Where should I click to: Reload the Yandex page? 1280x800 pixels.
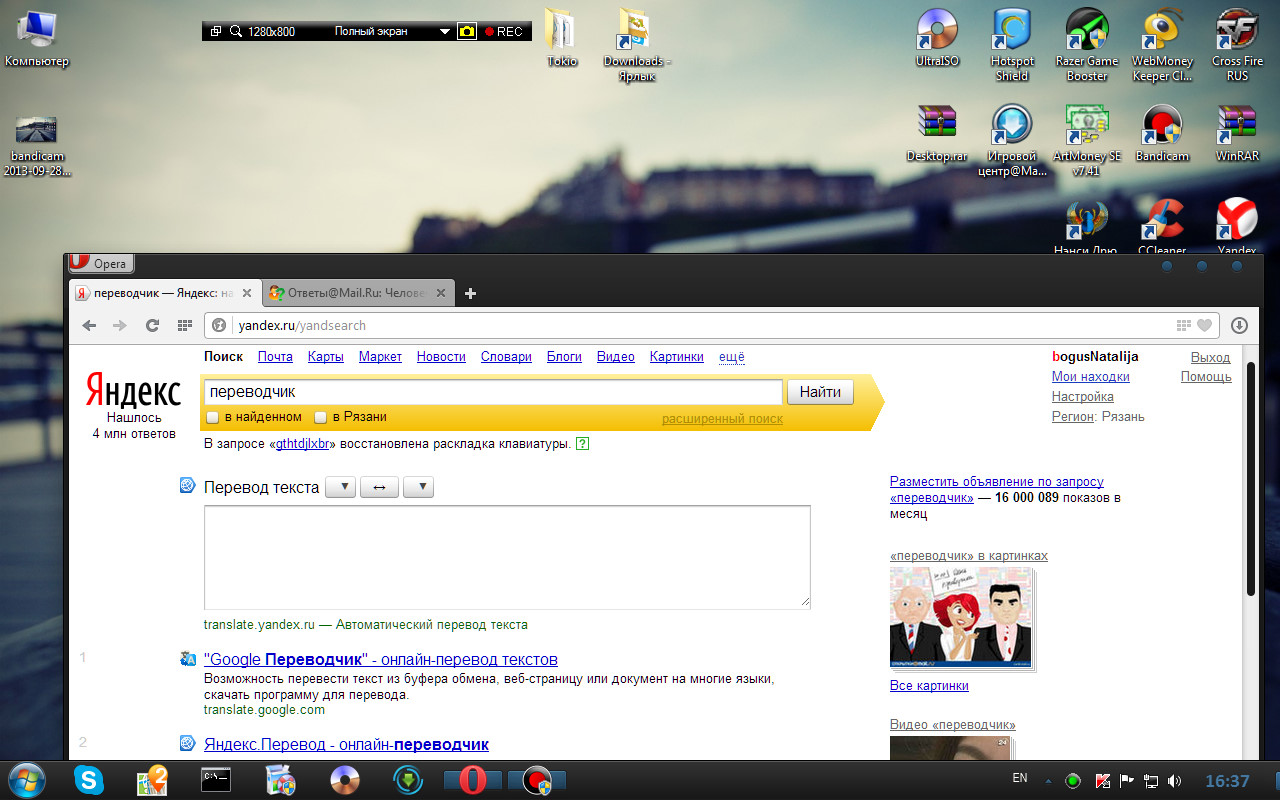pos(152,325)
